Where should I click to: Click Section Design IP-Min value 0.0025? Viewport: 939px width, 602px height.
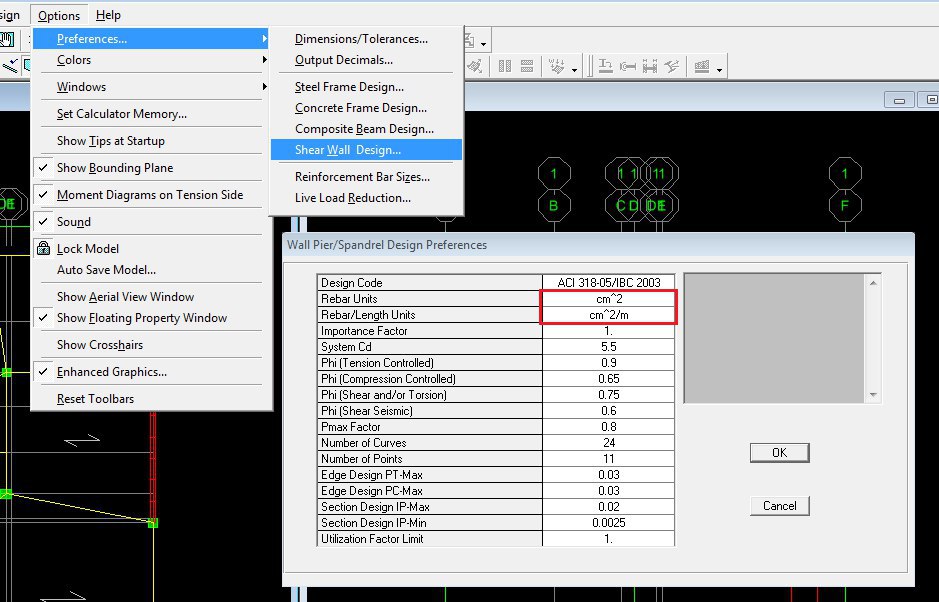608,522
